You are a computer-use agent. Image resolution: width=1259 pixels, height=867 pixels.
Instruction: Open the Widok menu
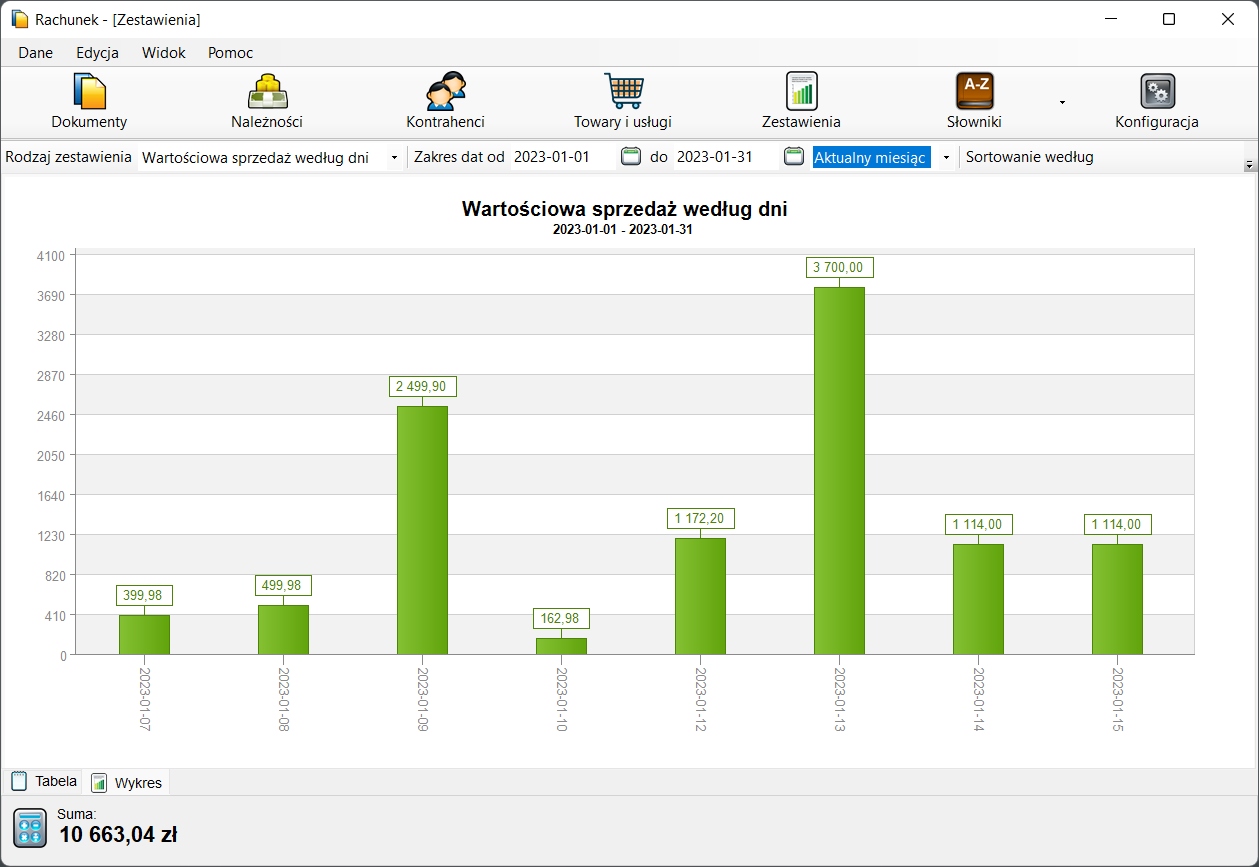click(x=163, y=53)
